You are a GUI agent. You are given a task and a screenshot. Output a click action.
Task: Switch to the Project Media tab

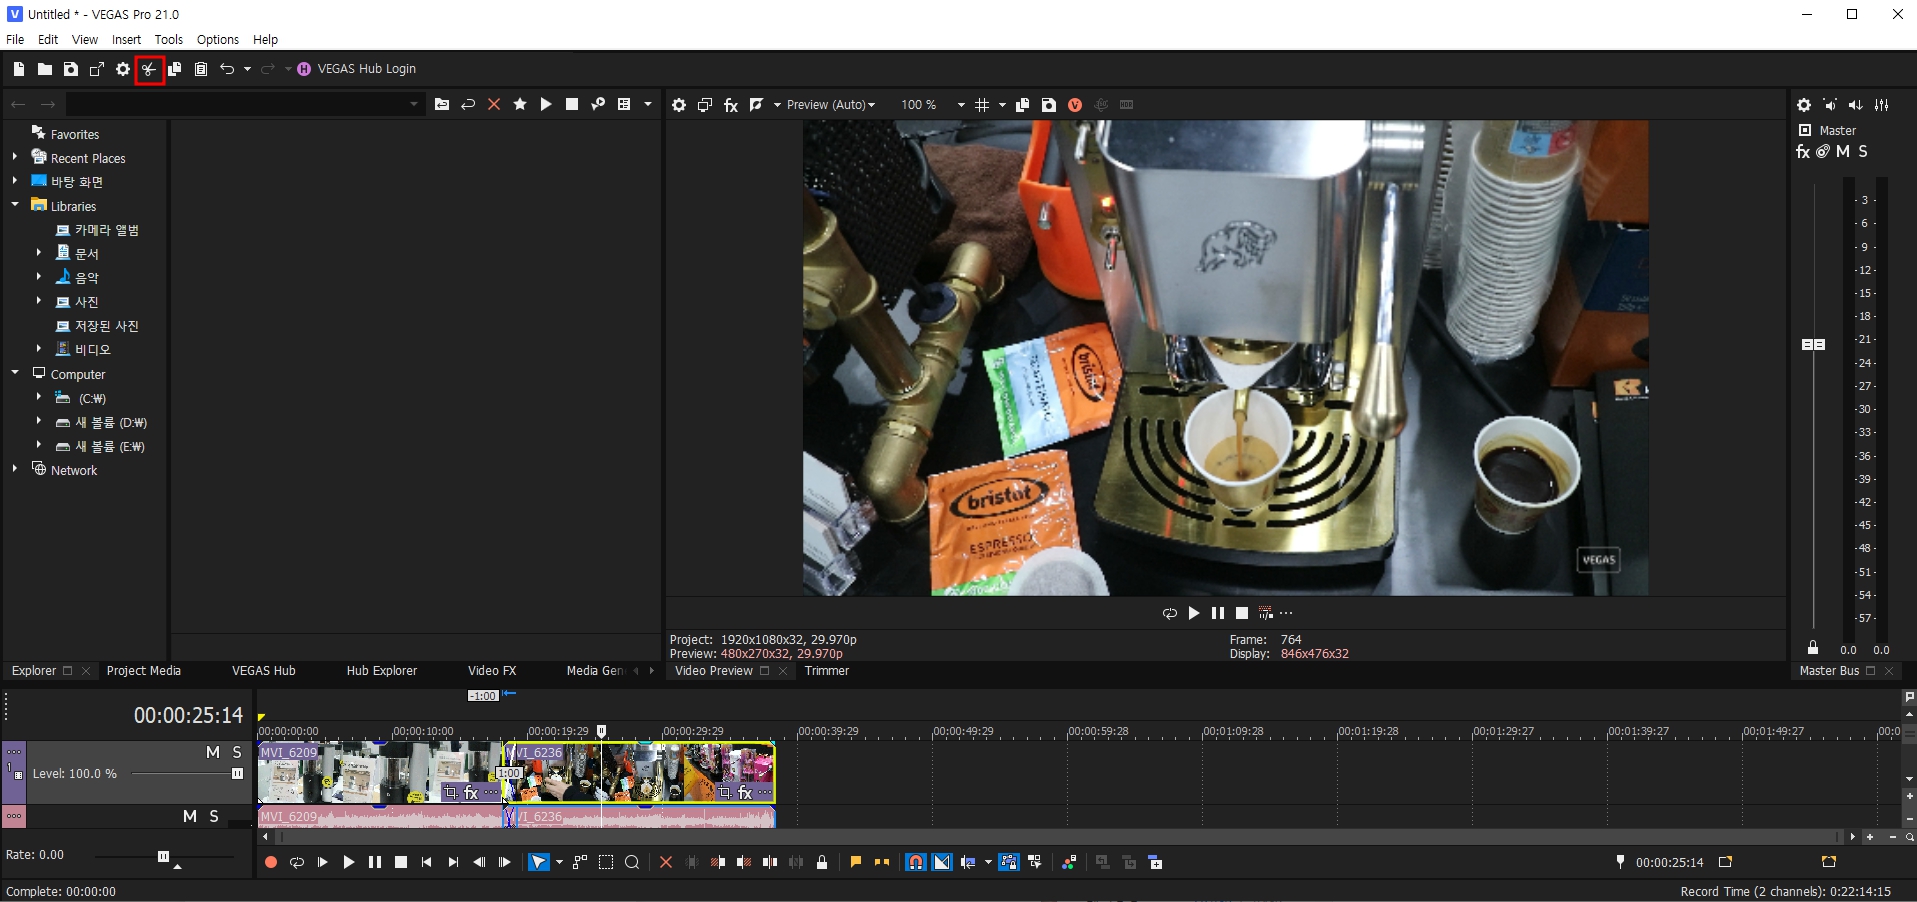144,671
